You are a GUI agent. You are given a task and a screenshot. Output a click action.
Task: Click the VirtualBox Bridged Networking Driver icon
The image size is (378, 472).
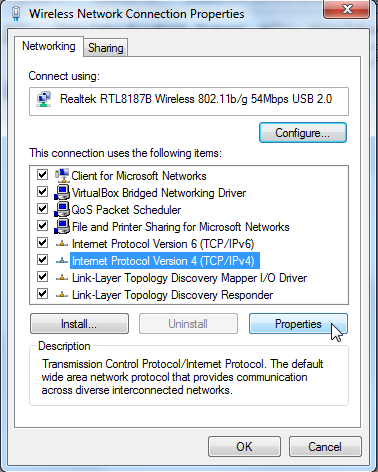point(62,192)
